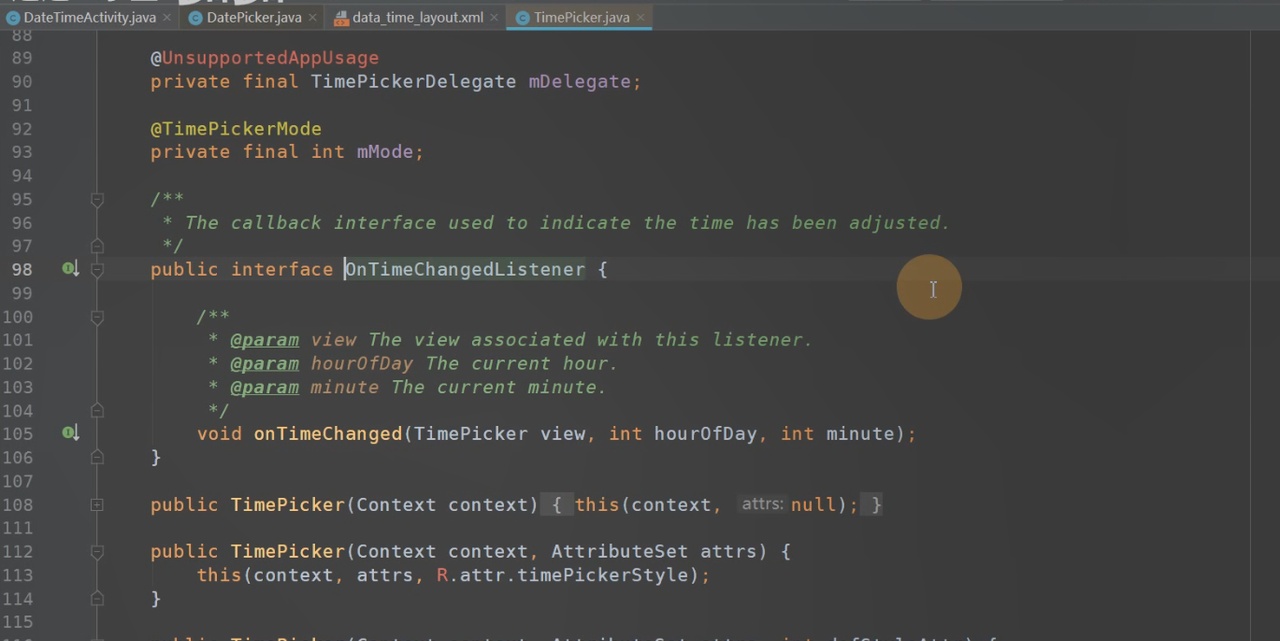The image size is (1280, 641).
Task: Click line number 112 in the gutter
Action: click(17, 551)
